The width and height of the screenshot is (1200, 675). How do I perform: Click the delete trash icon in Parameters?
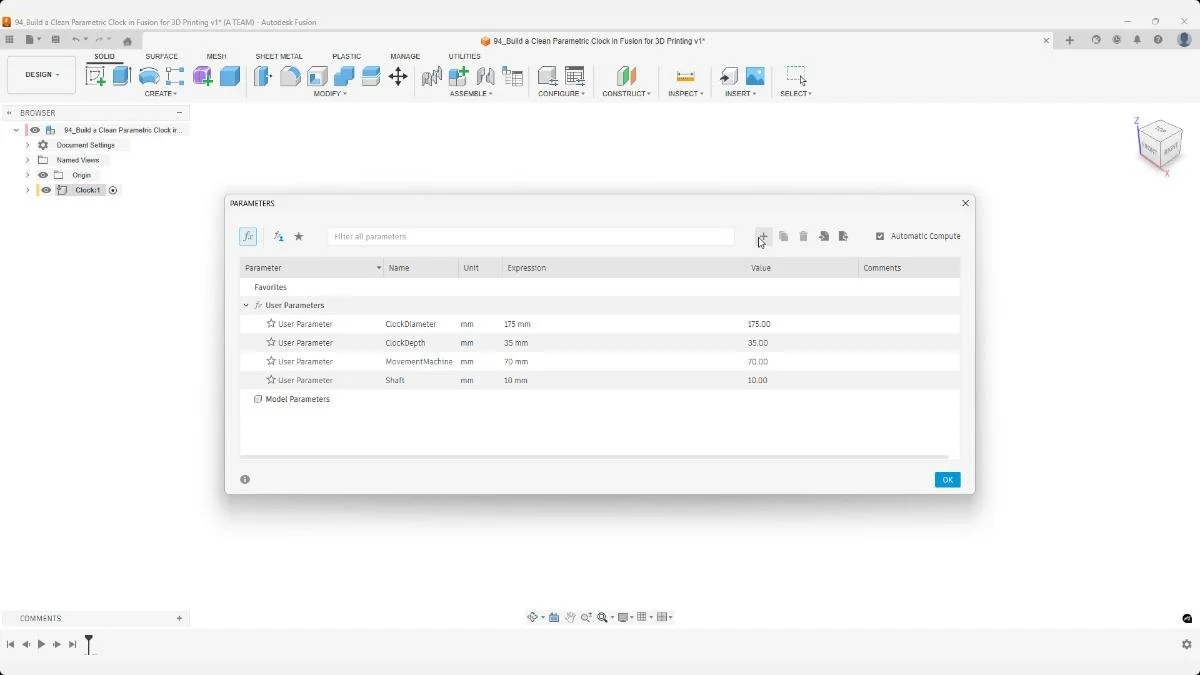click(x=803, y=236)
